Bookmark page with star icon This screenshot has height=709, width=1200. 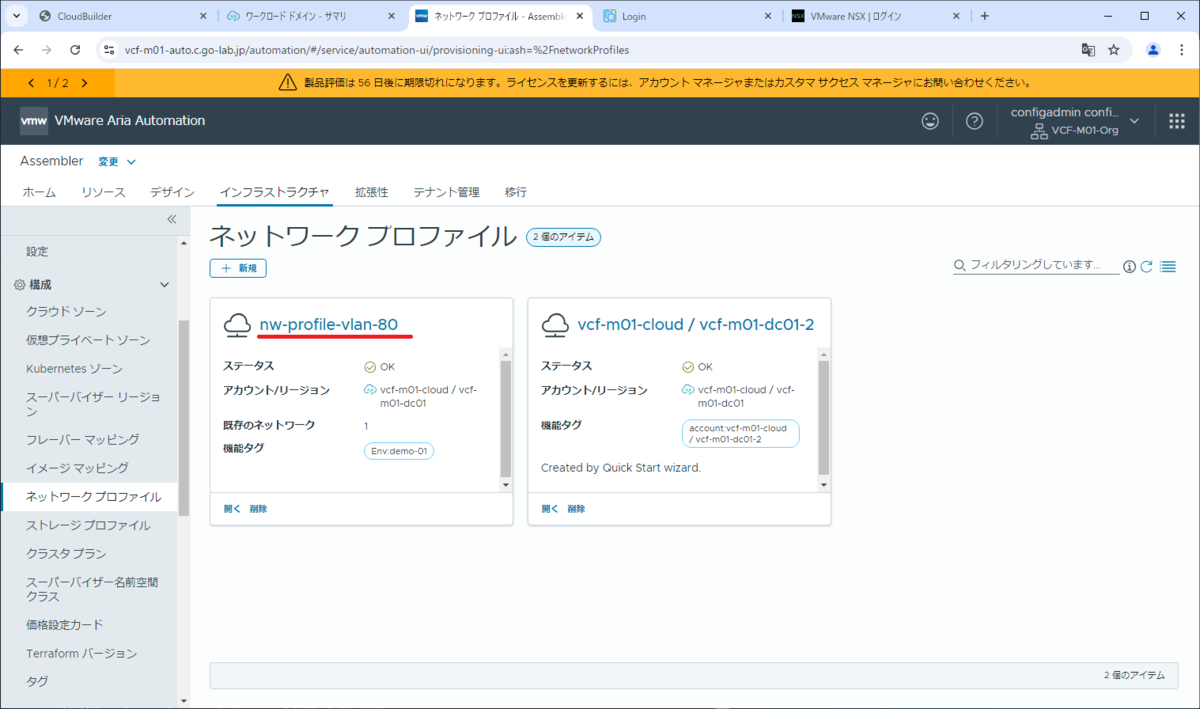(x=1113, y=49)
